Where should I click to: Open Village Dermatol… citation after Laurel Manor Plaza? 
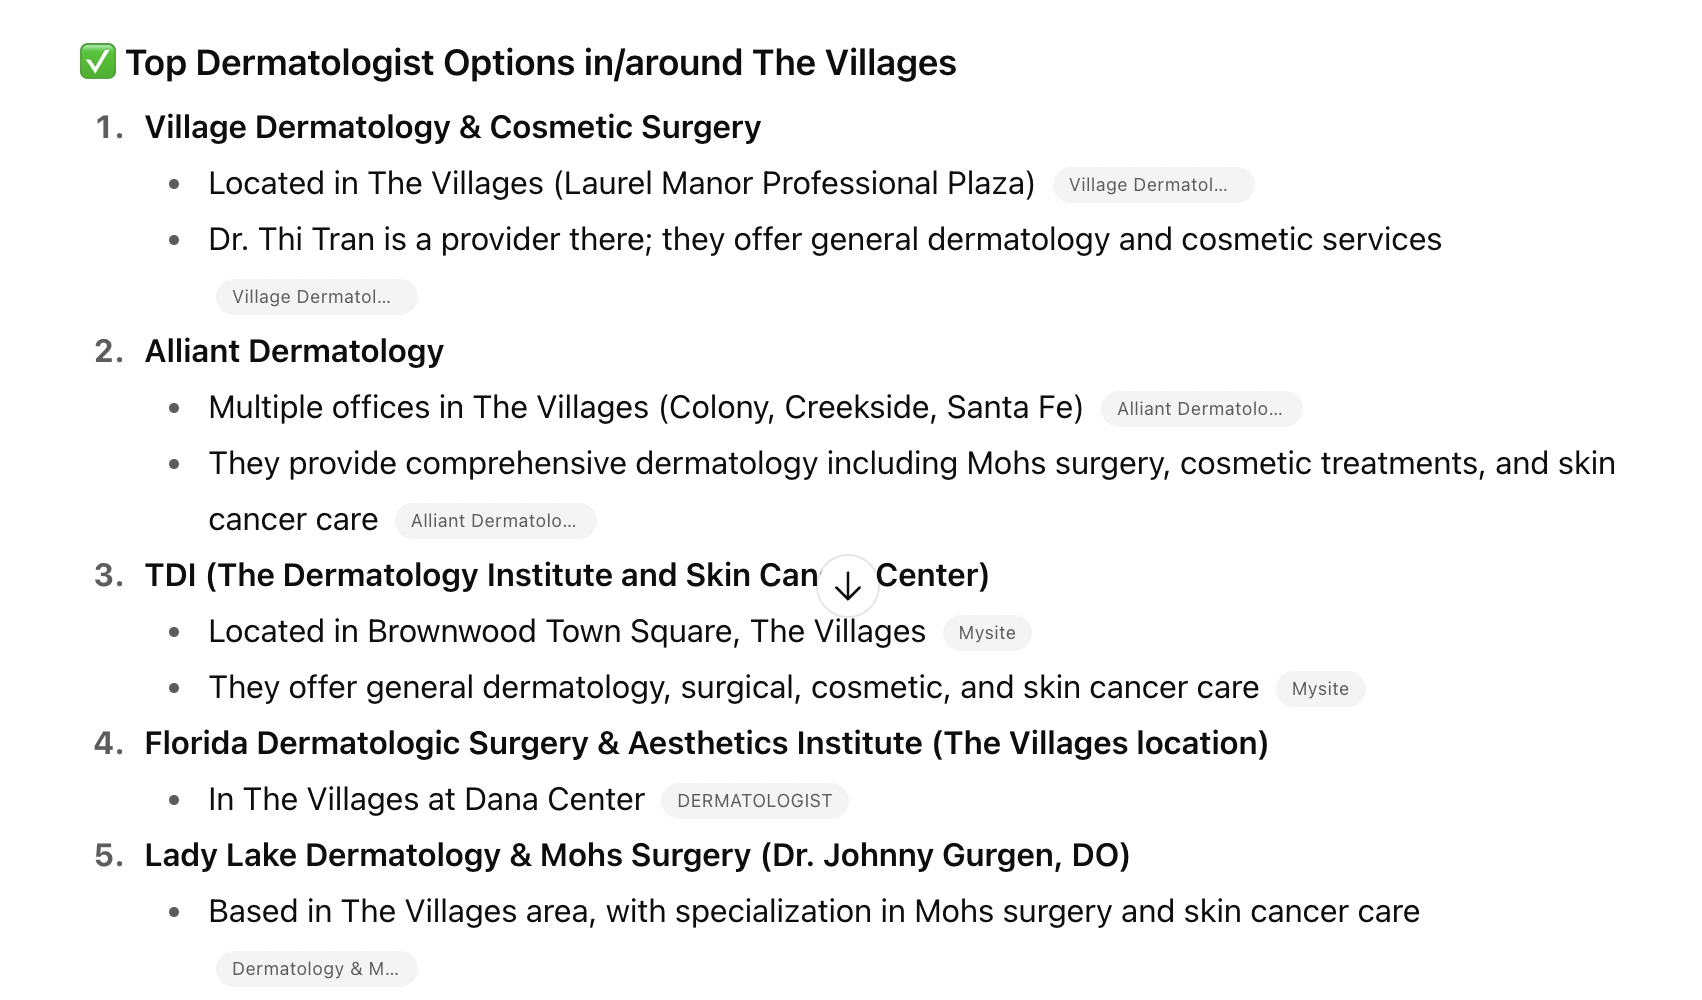coord(1153,185)
